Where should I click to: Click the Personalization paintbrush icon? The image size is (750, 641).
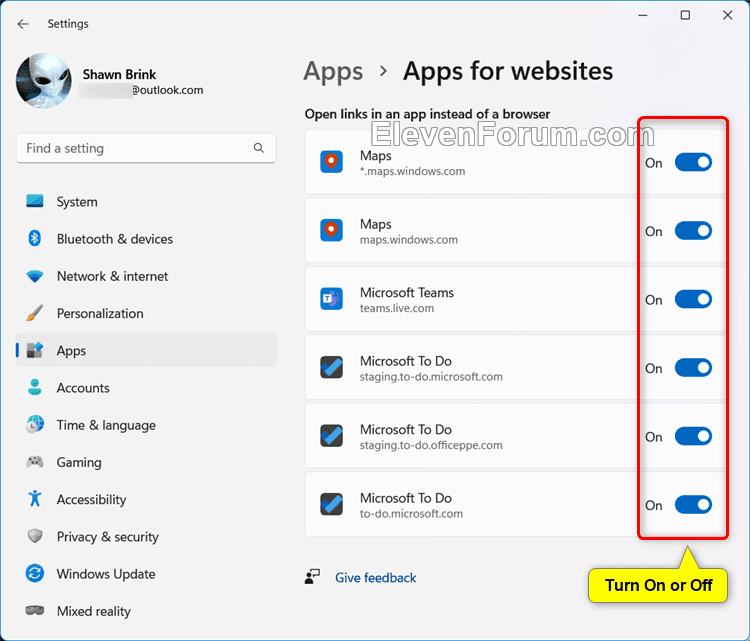(x=34, y=313)
